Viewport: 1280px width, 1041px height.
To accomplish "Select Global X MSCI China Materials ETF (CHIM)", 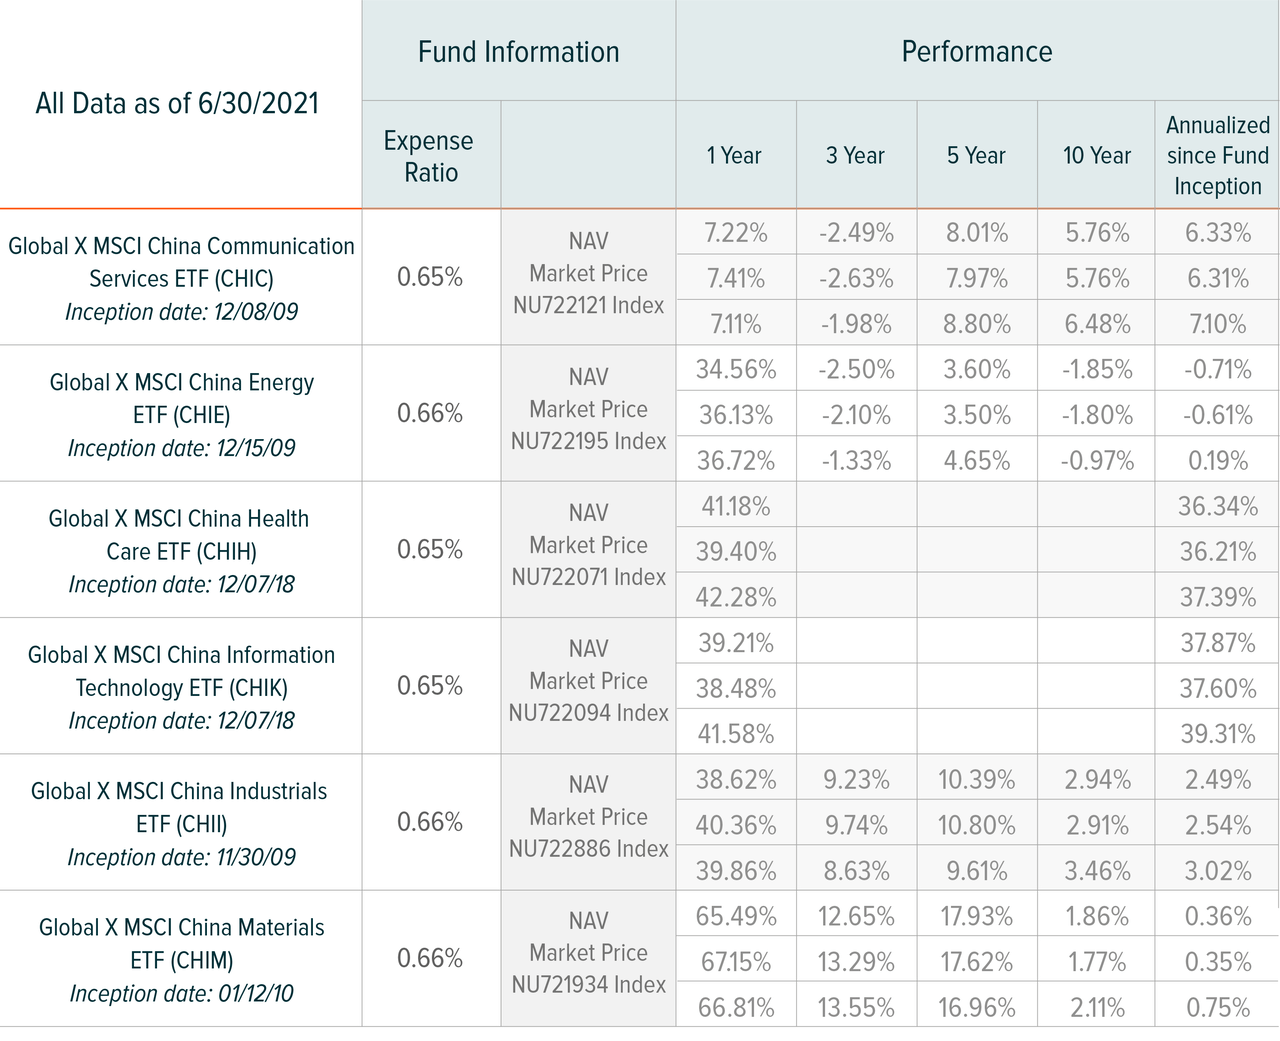I will (x=181, y=943).
